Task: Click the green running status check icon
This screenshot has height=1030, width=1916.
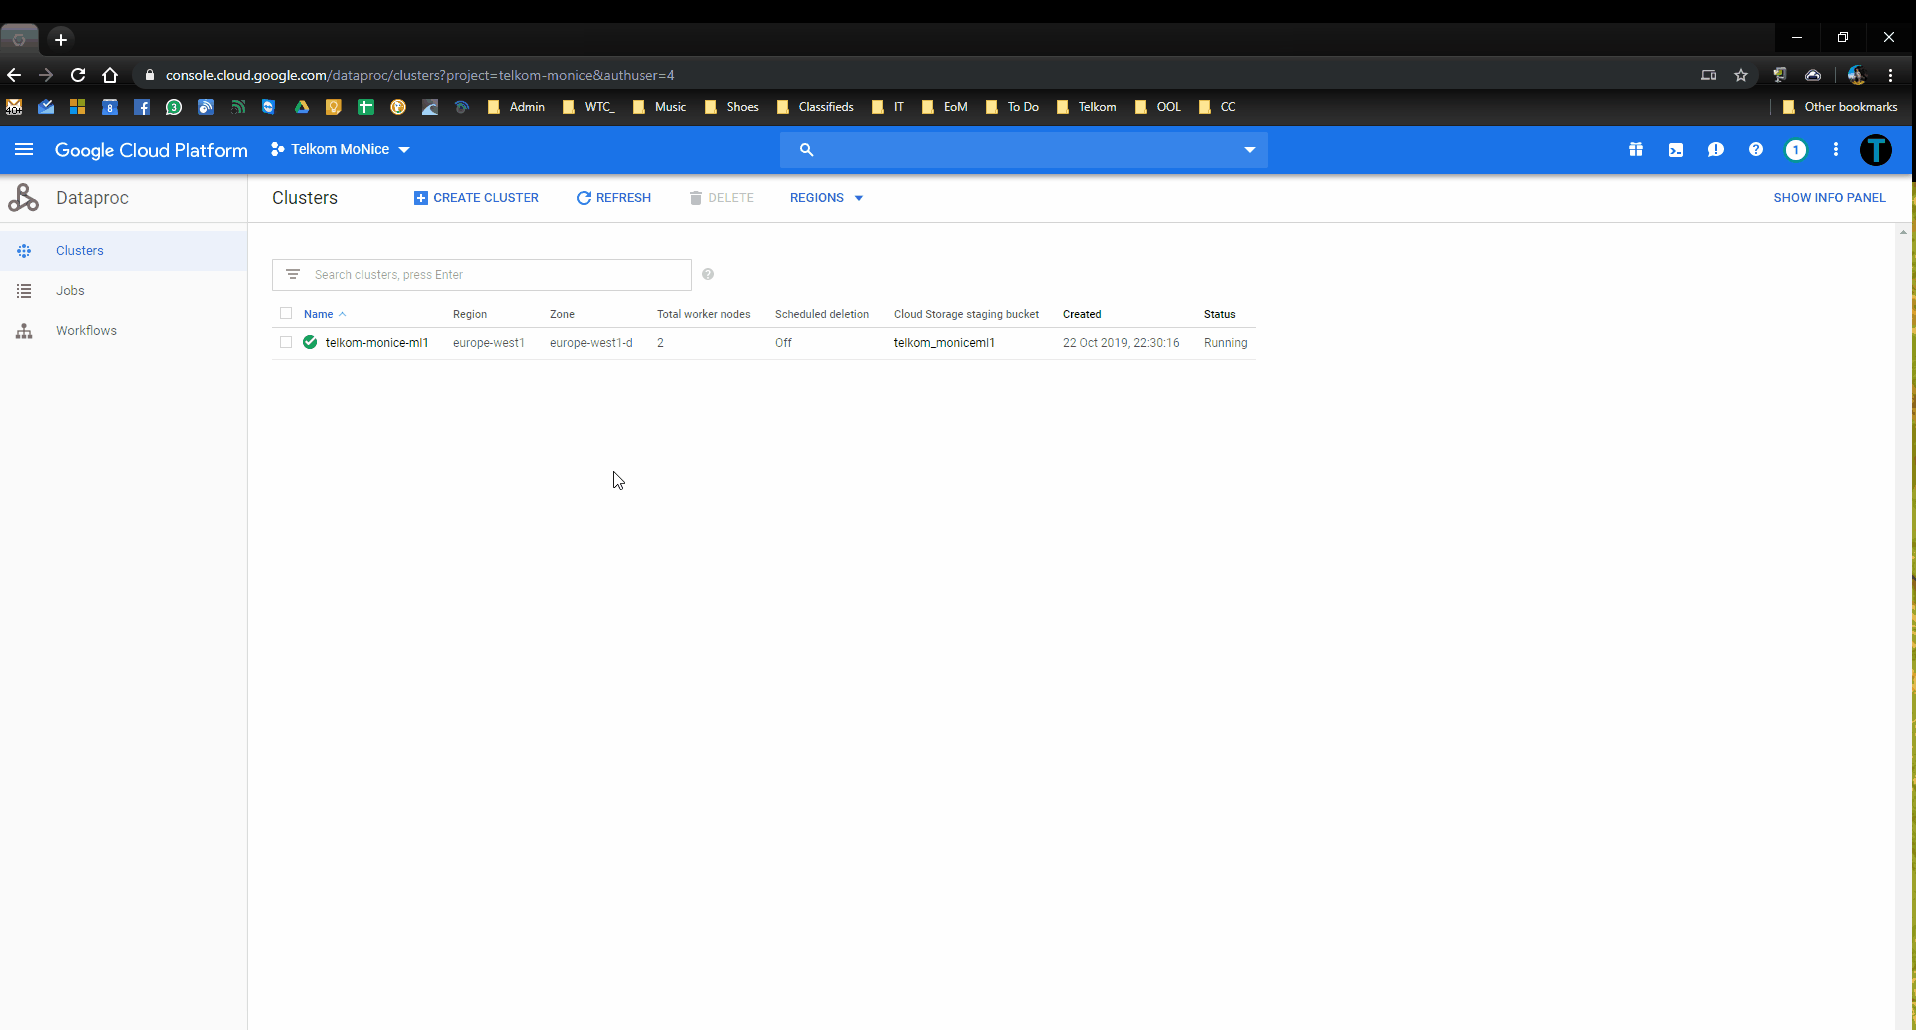Action: [310, 343]
